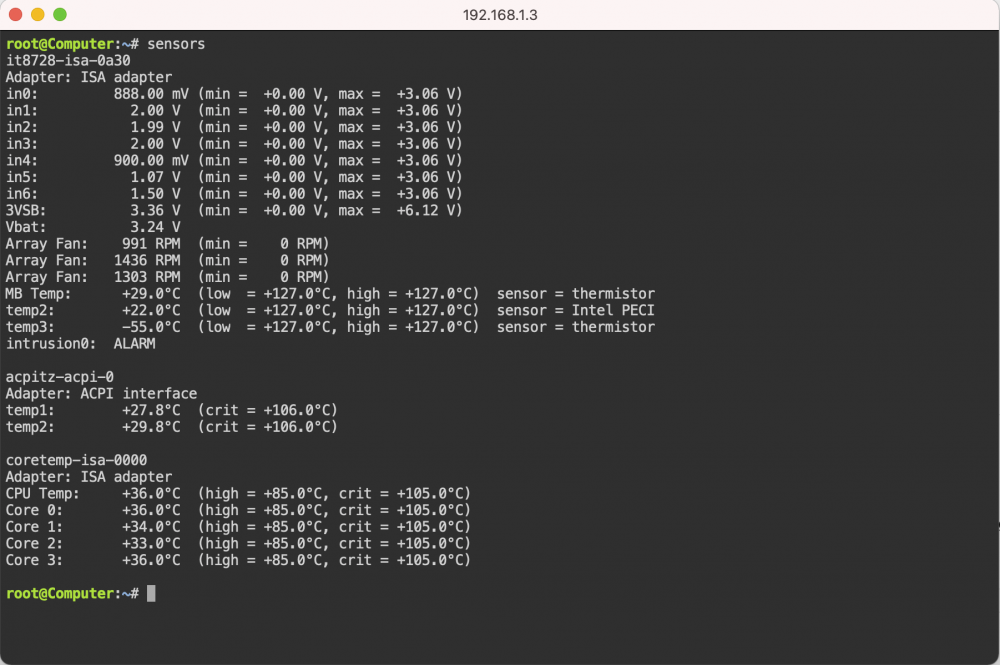
Task: Click the in6 value '1.50 V'
Action: pyautogui.click(x=156, y=193)
